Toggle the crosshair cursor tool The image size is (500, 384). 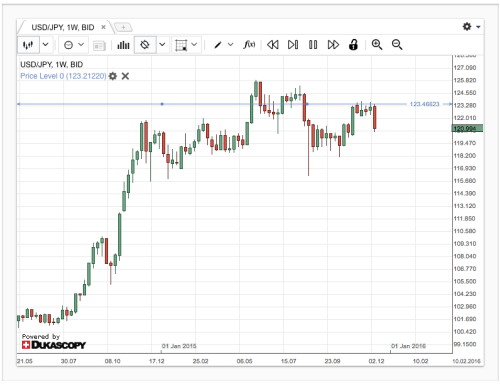tap(145, 45)
